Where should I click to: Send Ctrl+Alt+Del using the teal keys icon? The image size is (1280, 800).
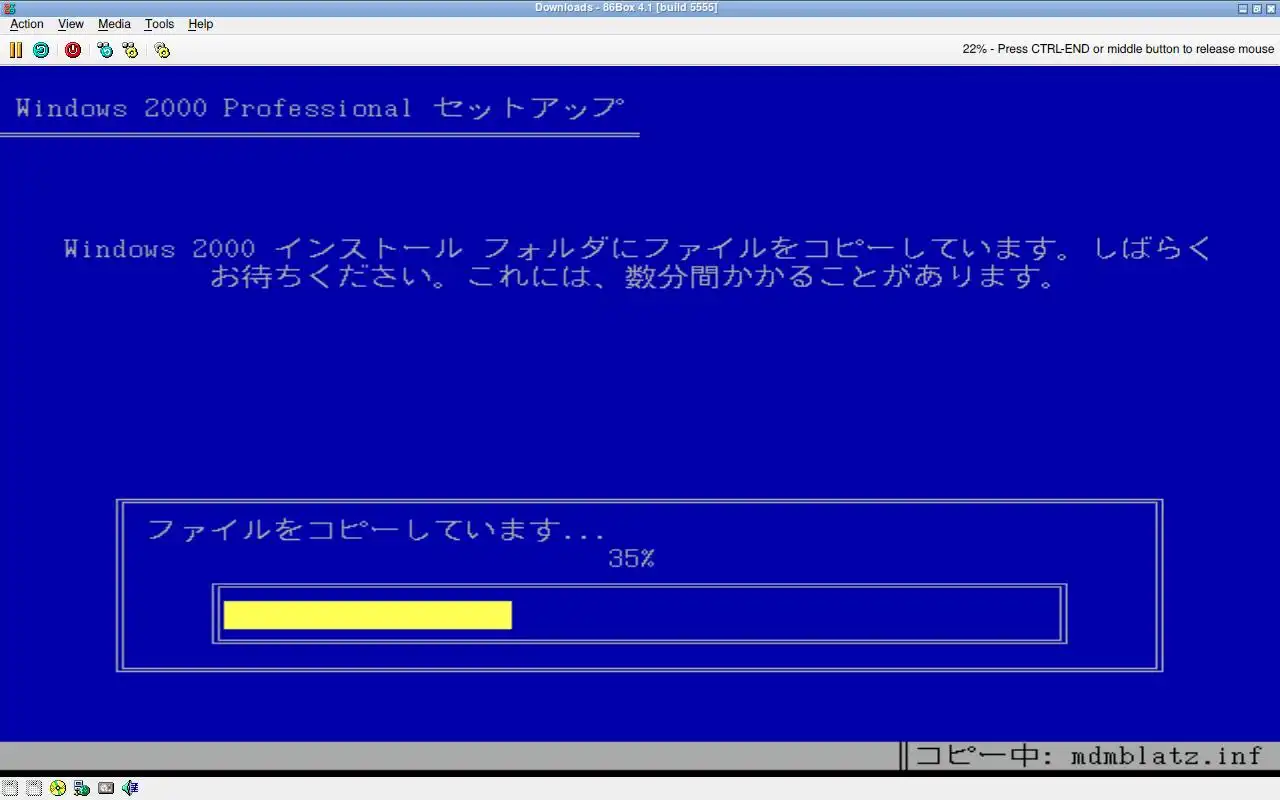click(x=105, y=50)
